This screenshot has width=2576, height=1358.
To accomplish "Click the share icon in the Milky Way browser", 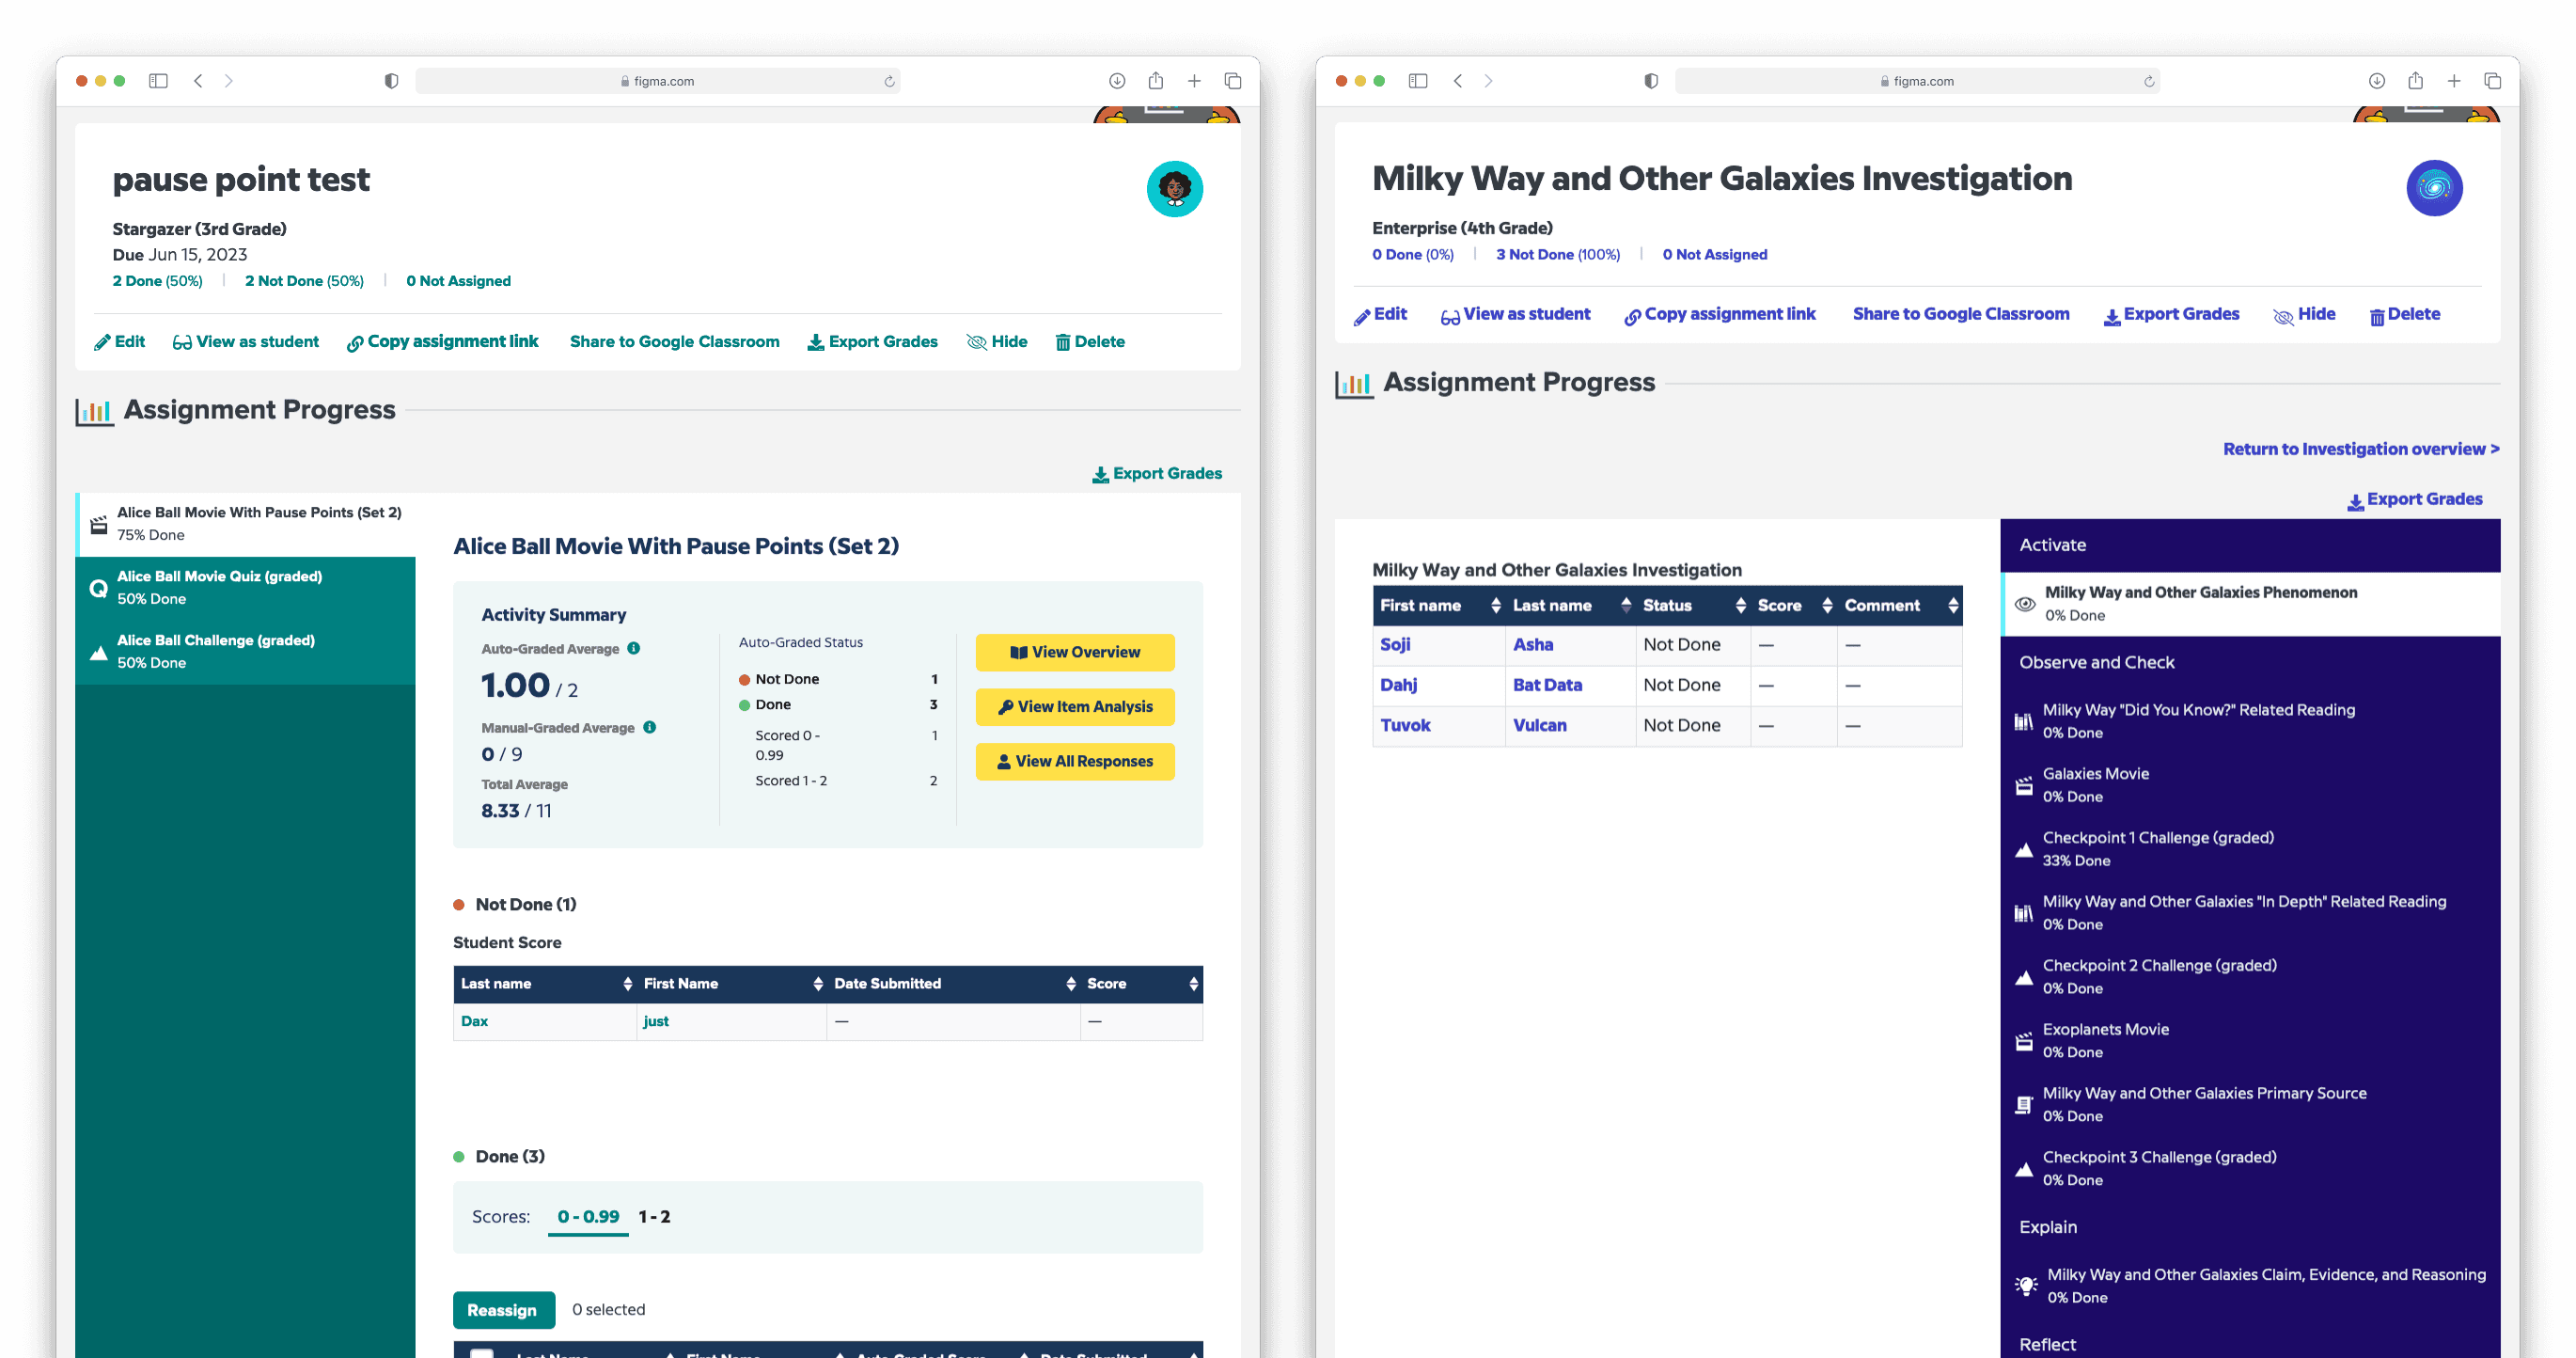I will [x=2416, y=80].
